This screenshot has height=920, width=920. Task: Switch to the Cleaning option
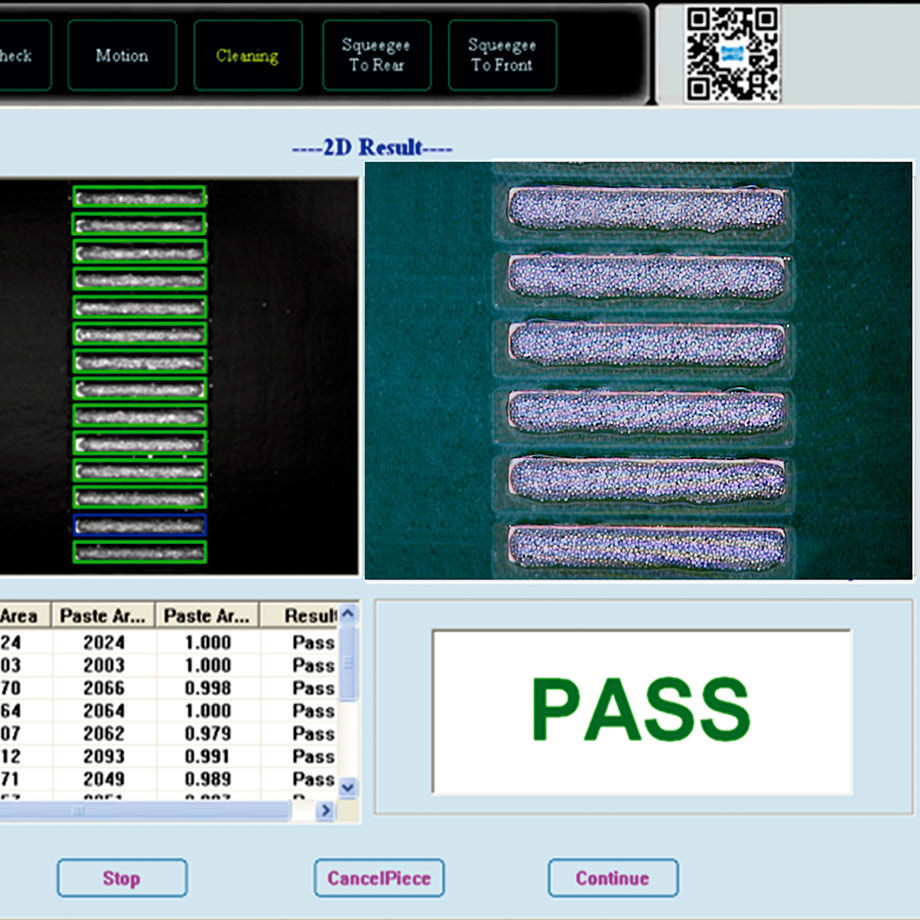coord(247,56)
